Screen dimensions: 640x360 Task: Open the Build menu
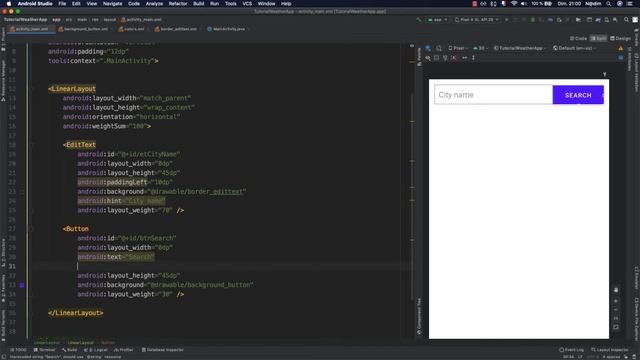point(199,4)
